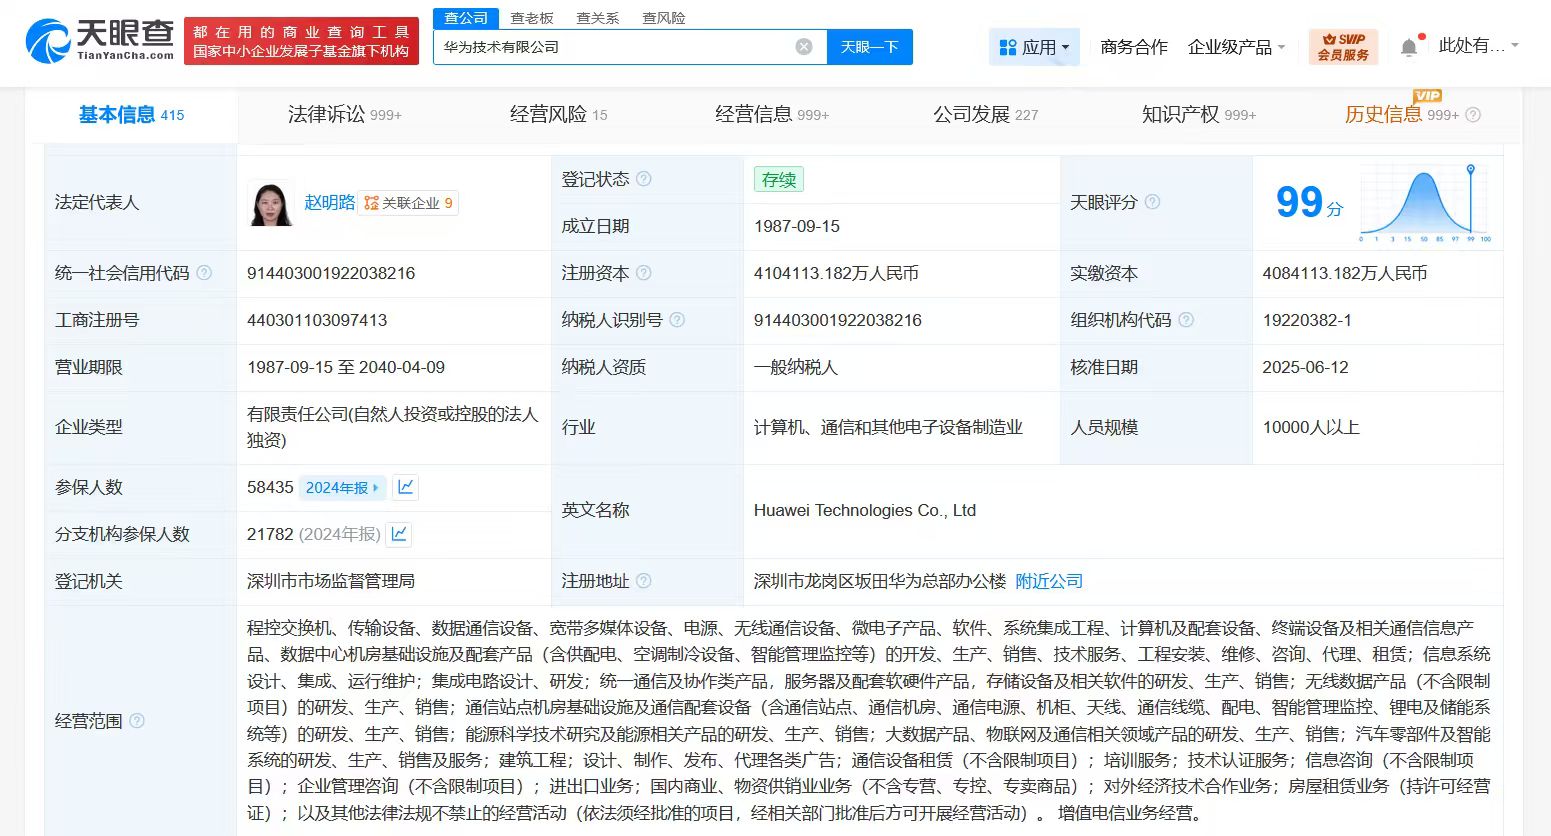Open the 参保人数 trend chart icon
The height and width of the screenshot is (836, 1551).
pos(405,487)
